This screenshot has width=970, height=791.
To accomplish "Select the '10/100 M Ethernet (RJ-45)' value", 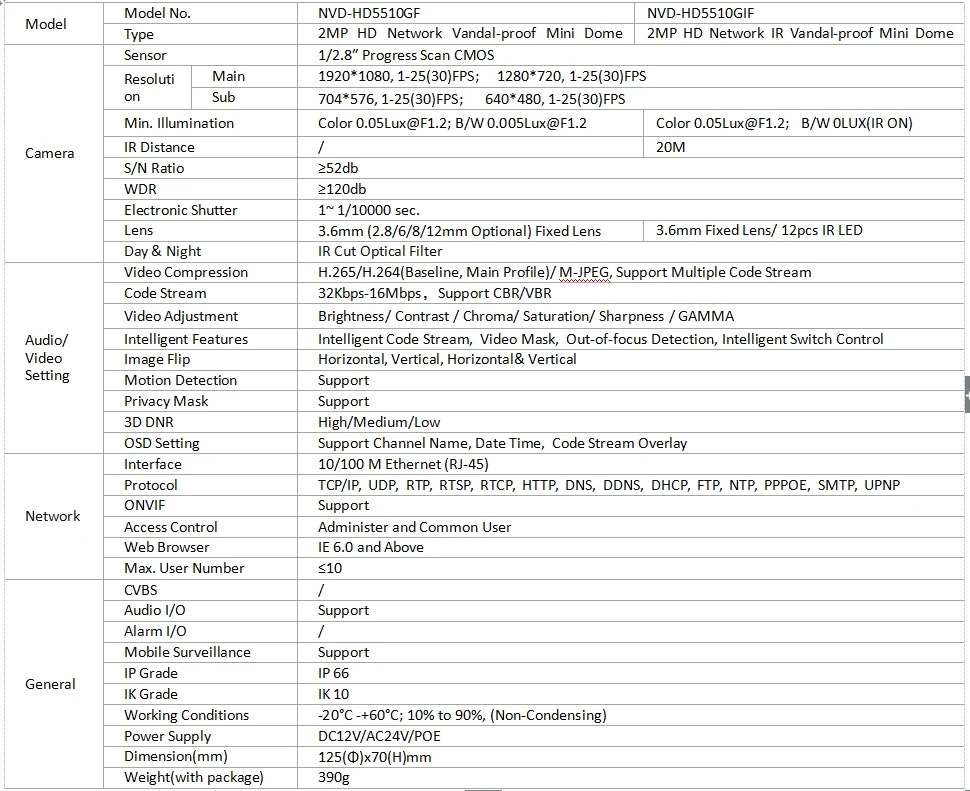I will tap(403, 464).
